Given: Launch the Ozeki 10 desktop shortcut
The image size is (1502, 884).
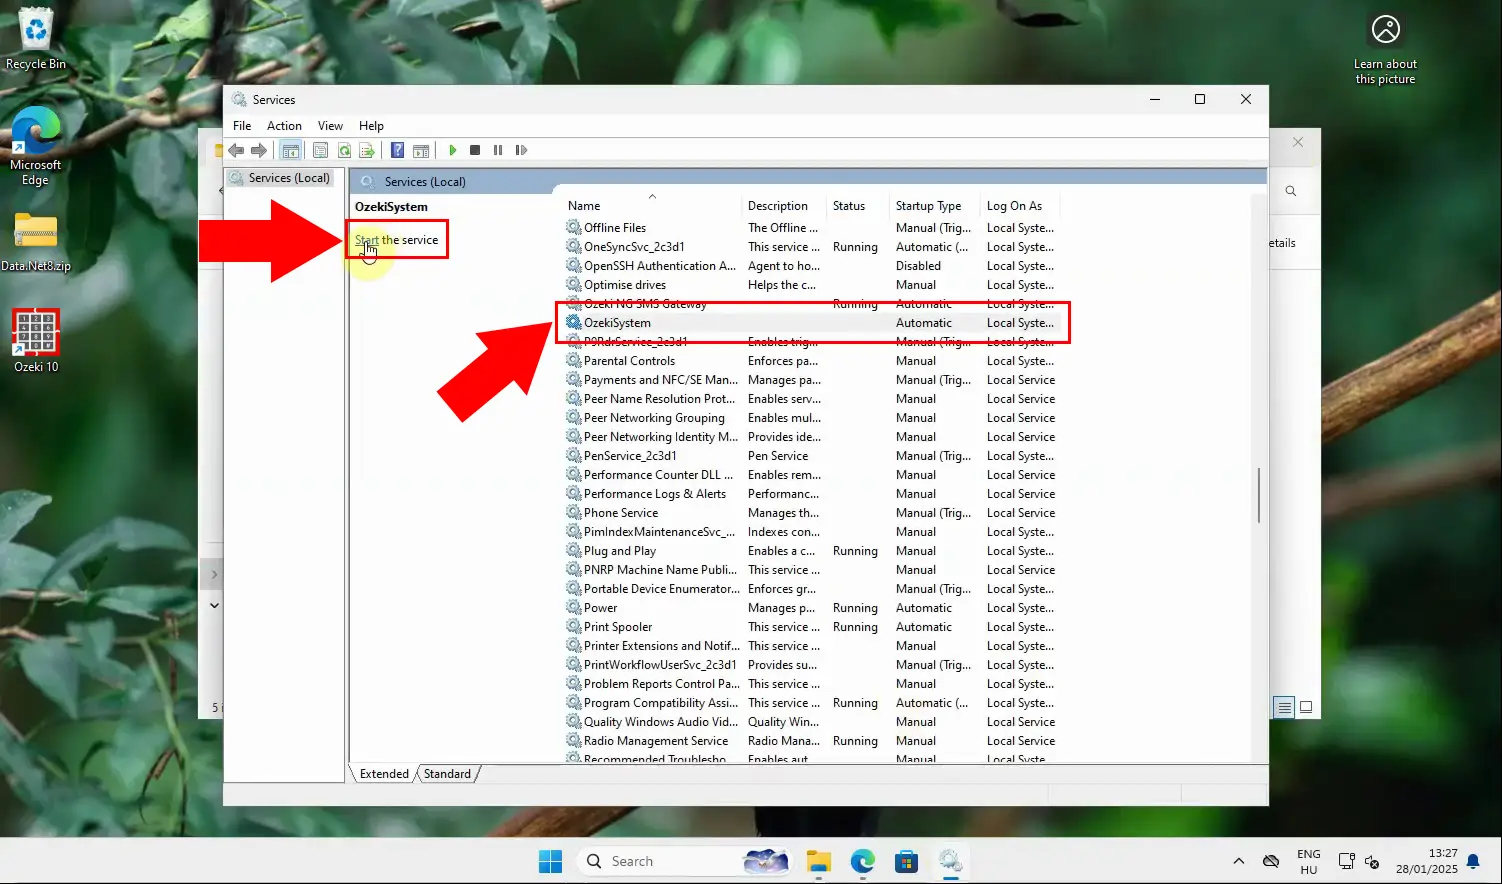Looking at the screenshot, I should pos(36,340).
